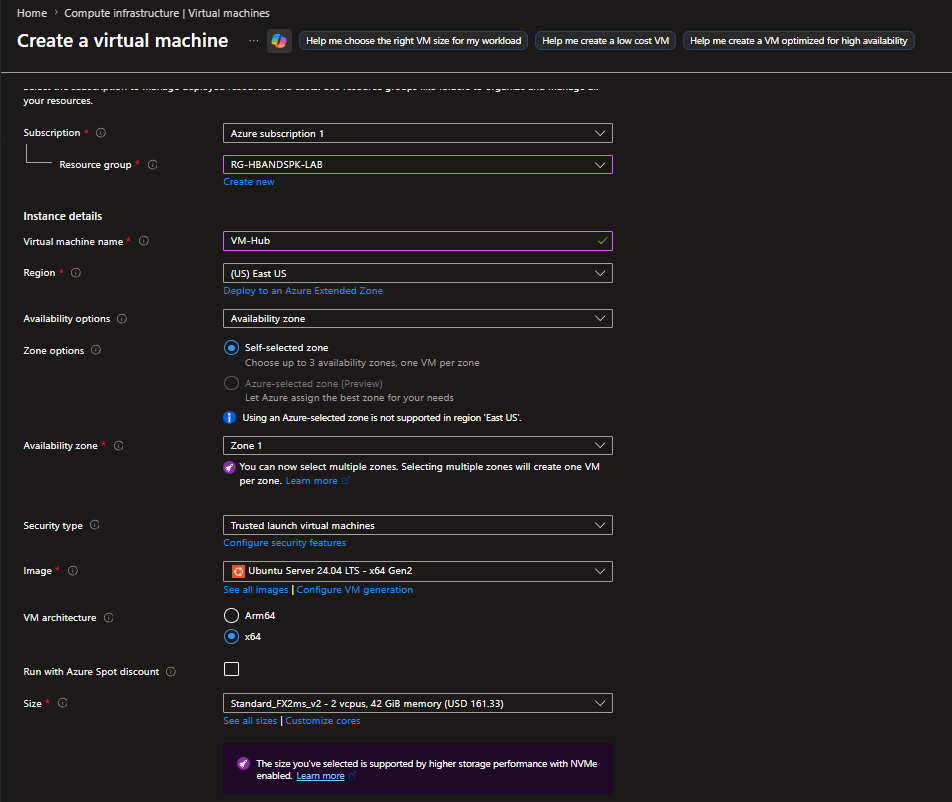
Task: Open Learn more link about multiple zones
Action: pos(311,481)
